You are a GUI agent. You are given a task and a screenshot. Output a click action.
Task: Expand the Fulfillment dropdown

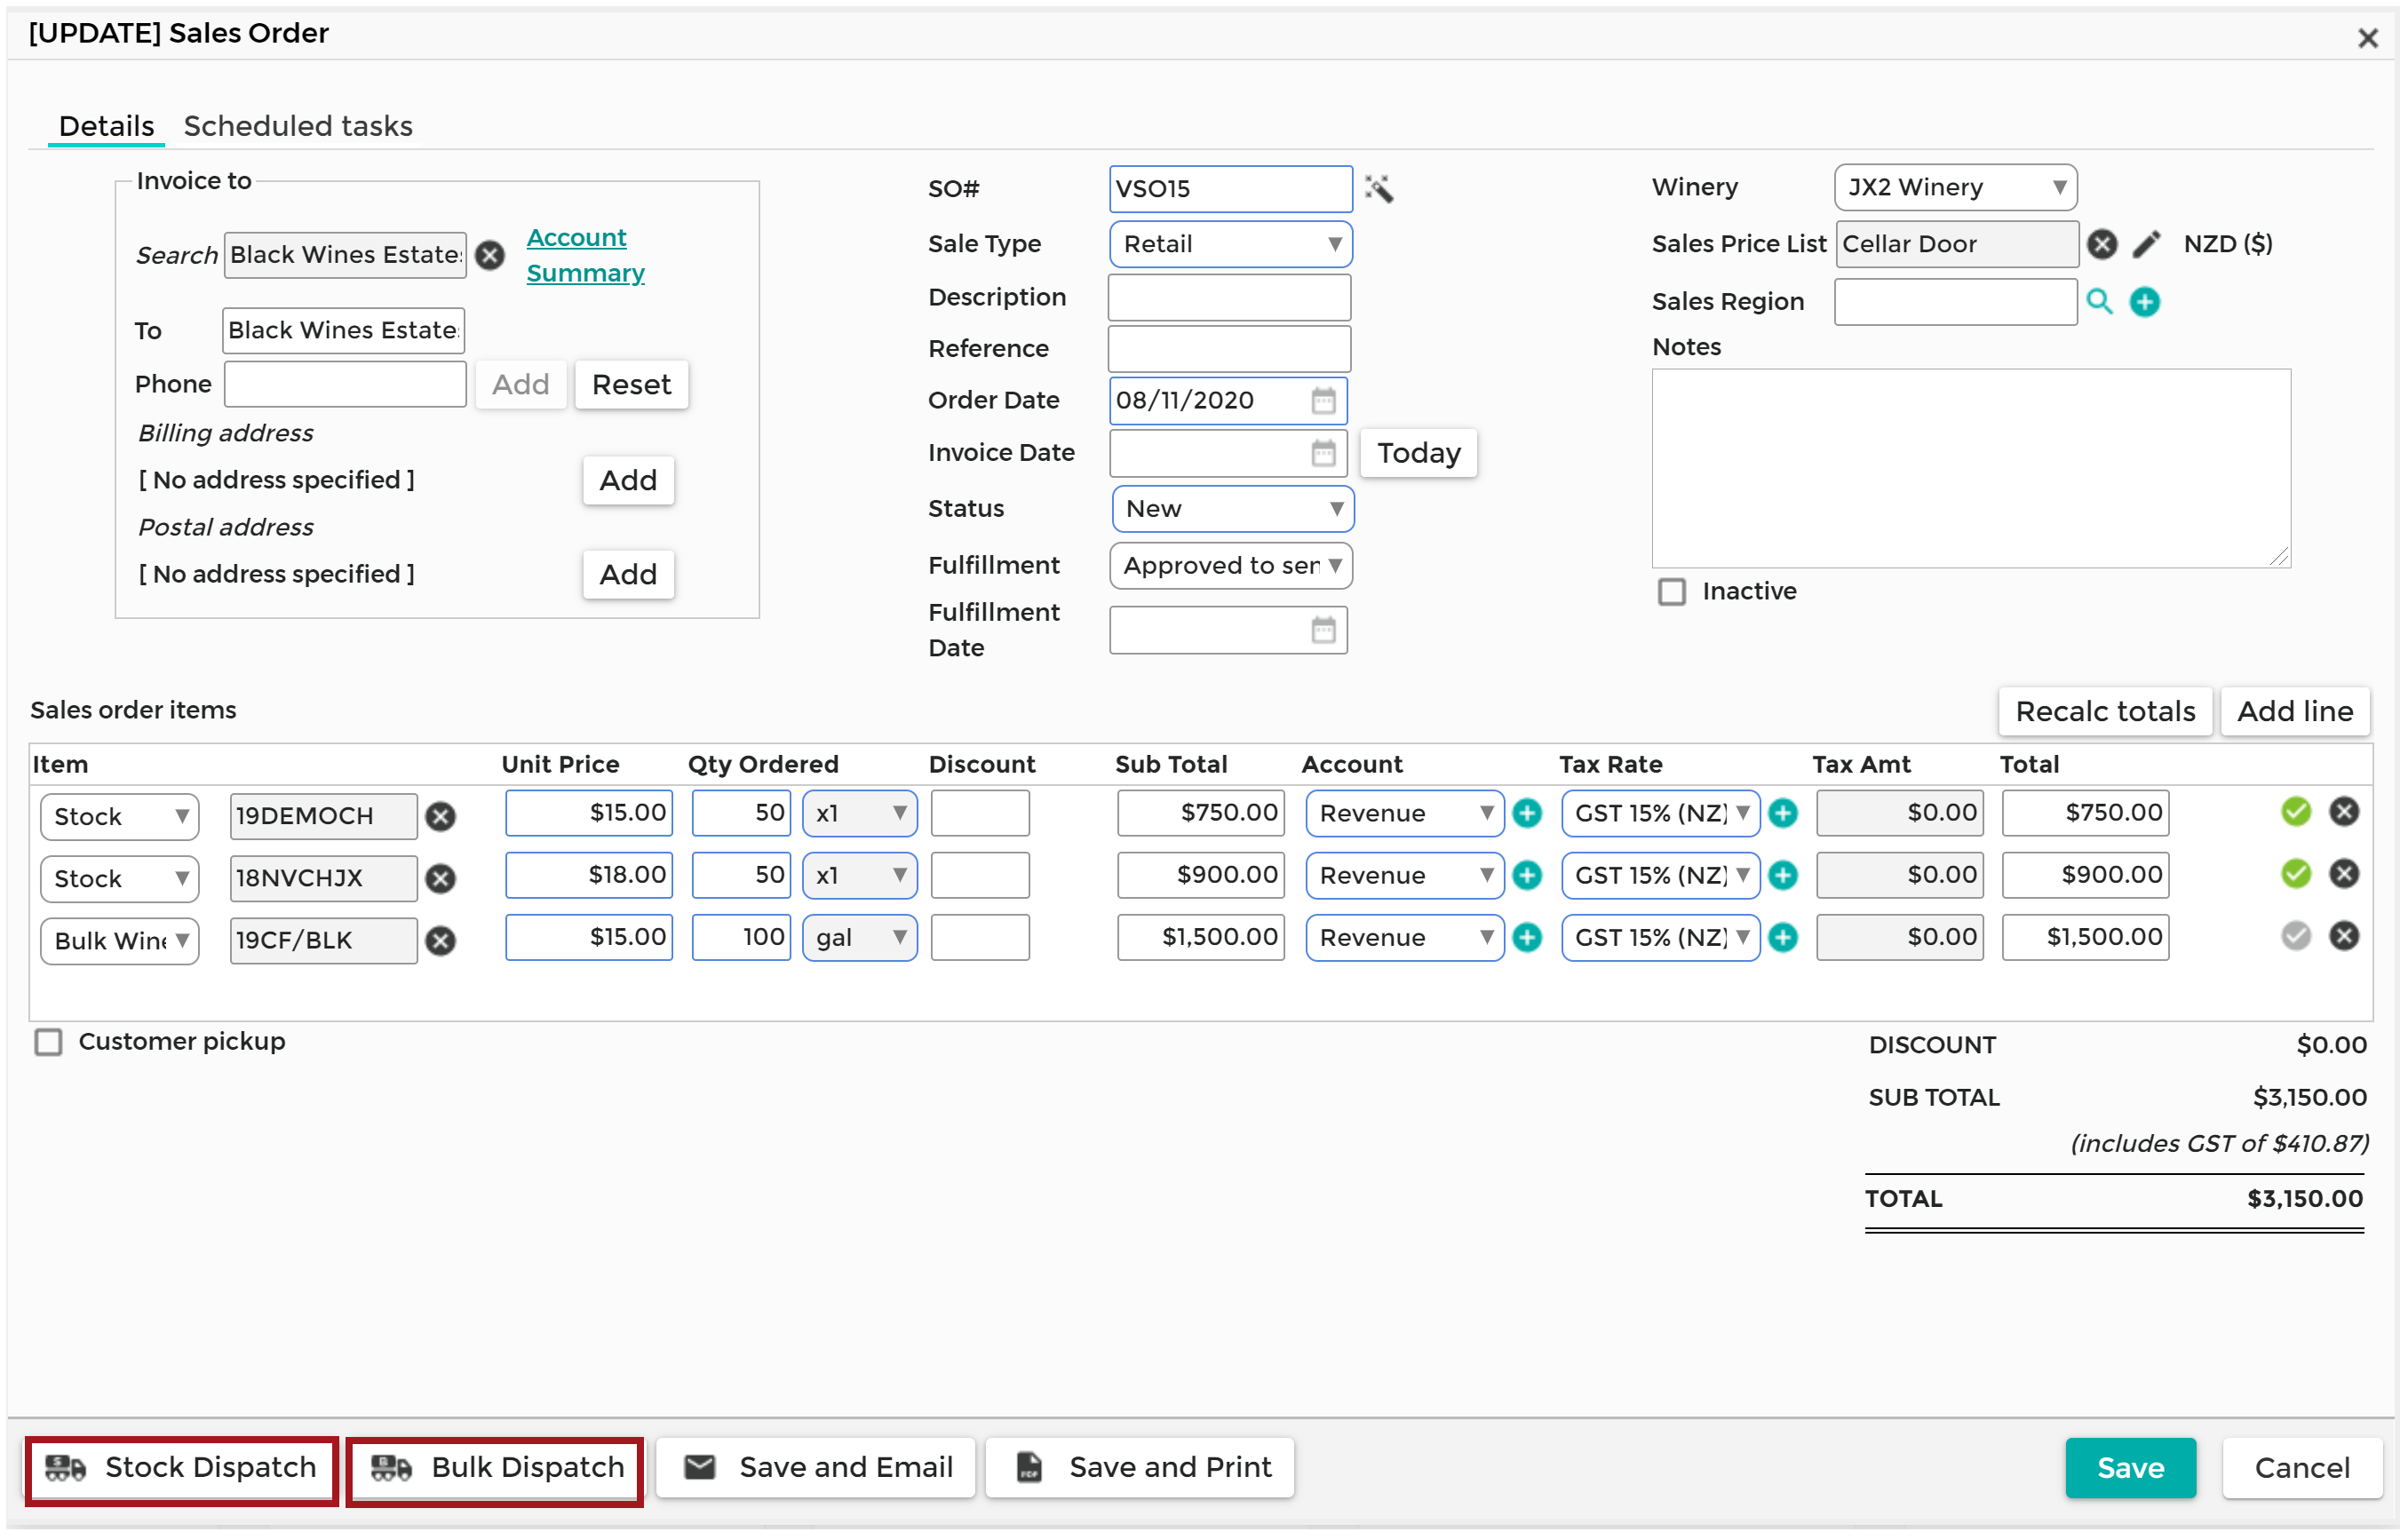click(x=1230, y=566)
